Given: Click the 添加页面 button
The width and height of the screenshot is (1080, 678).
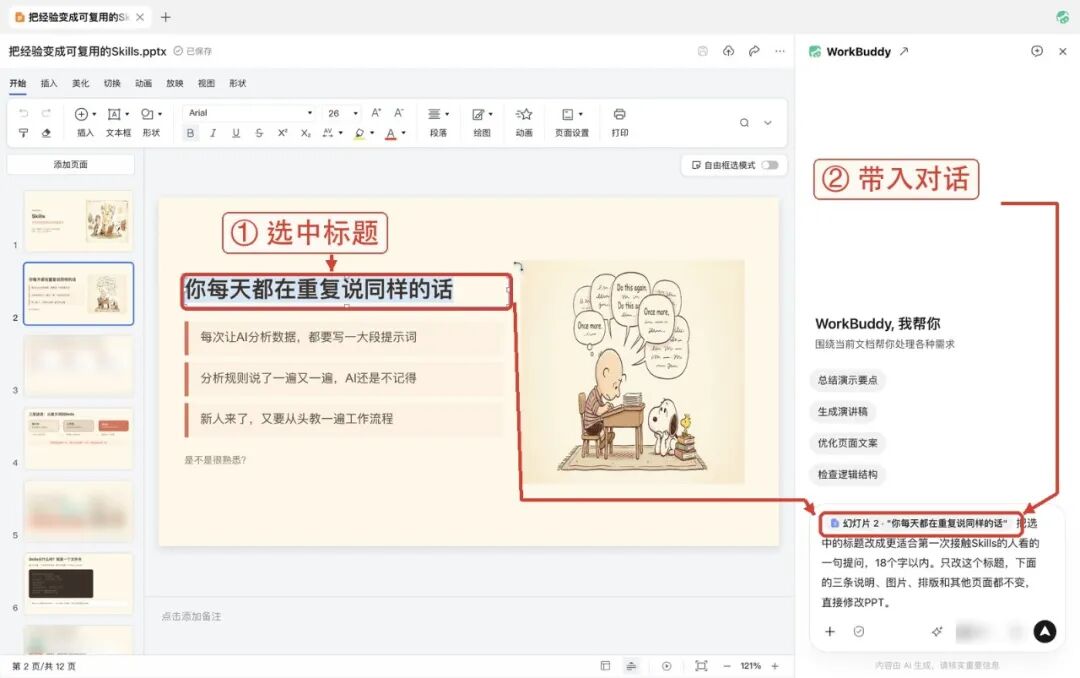Looking at the screenshot, I should (x=70, y=165).
